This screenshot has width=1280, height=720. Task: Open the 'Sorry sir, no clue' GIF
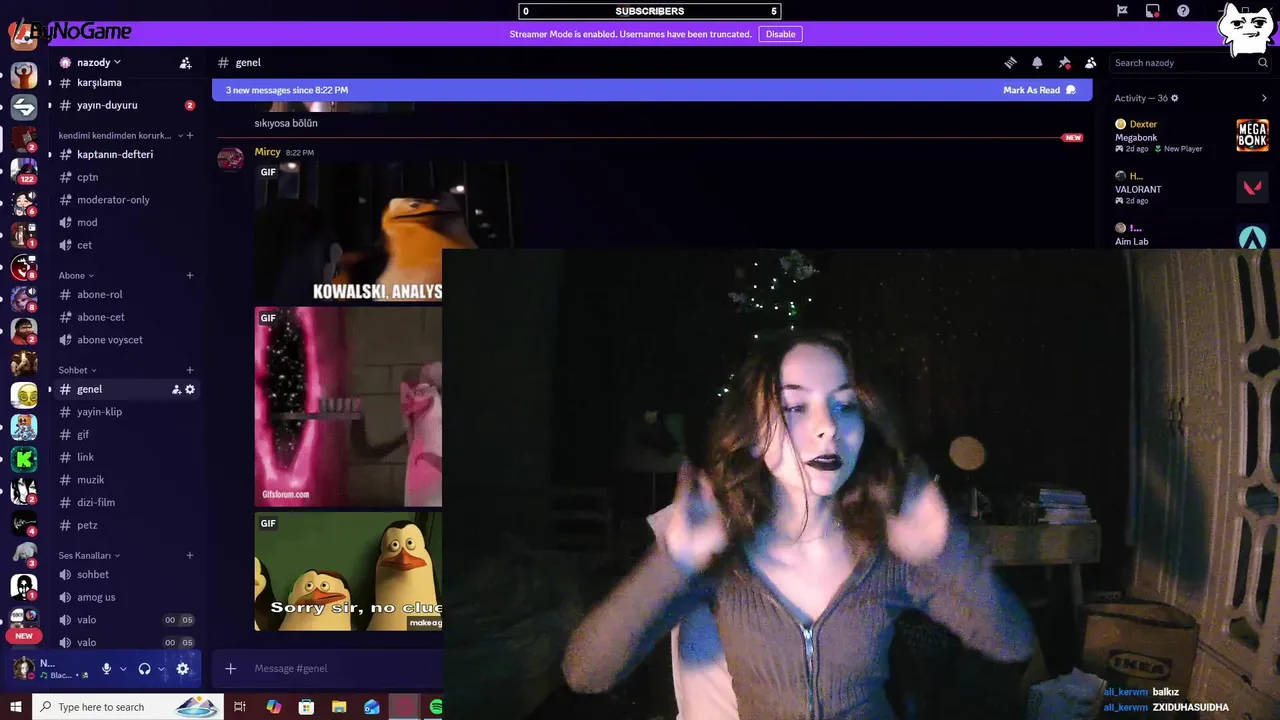[x=348, y=572]
